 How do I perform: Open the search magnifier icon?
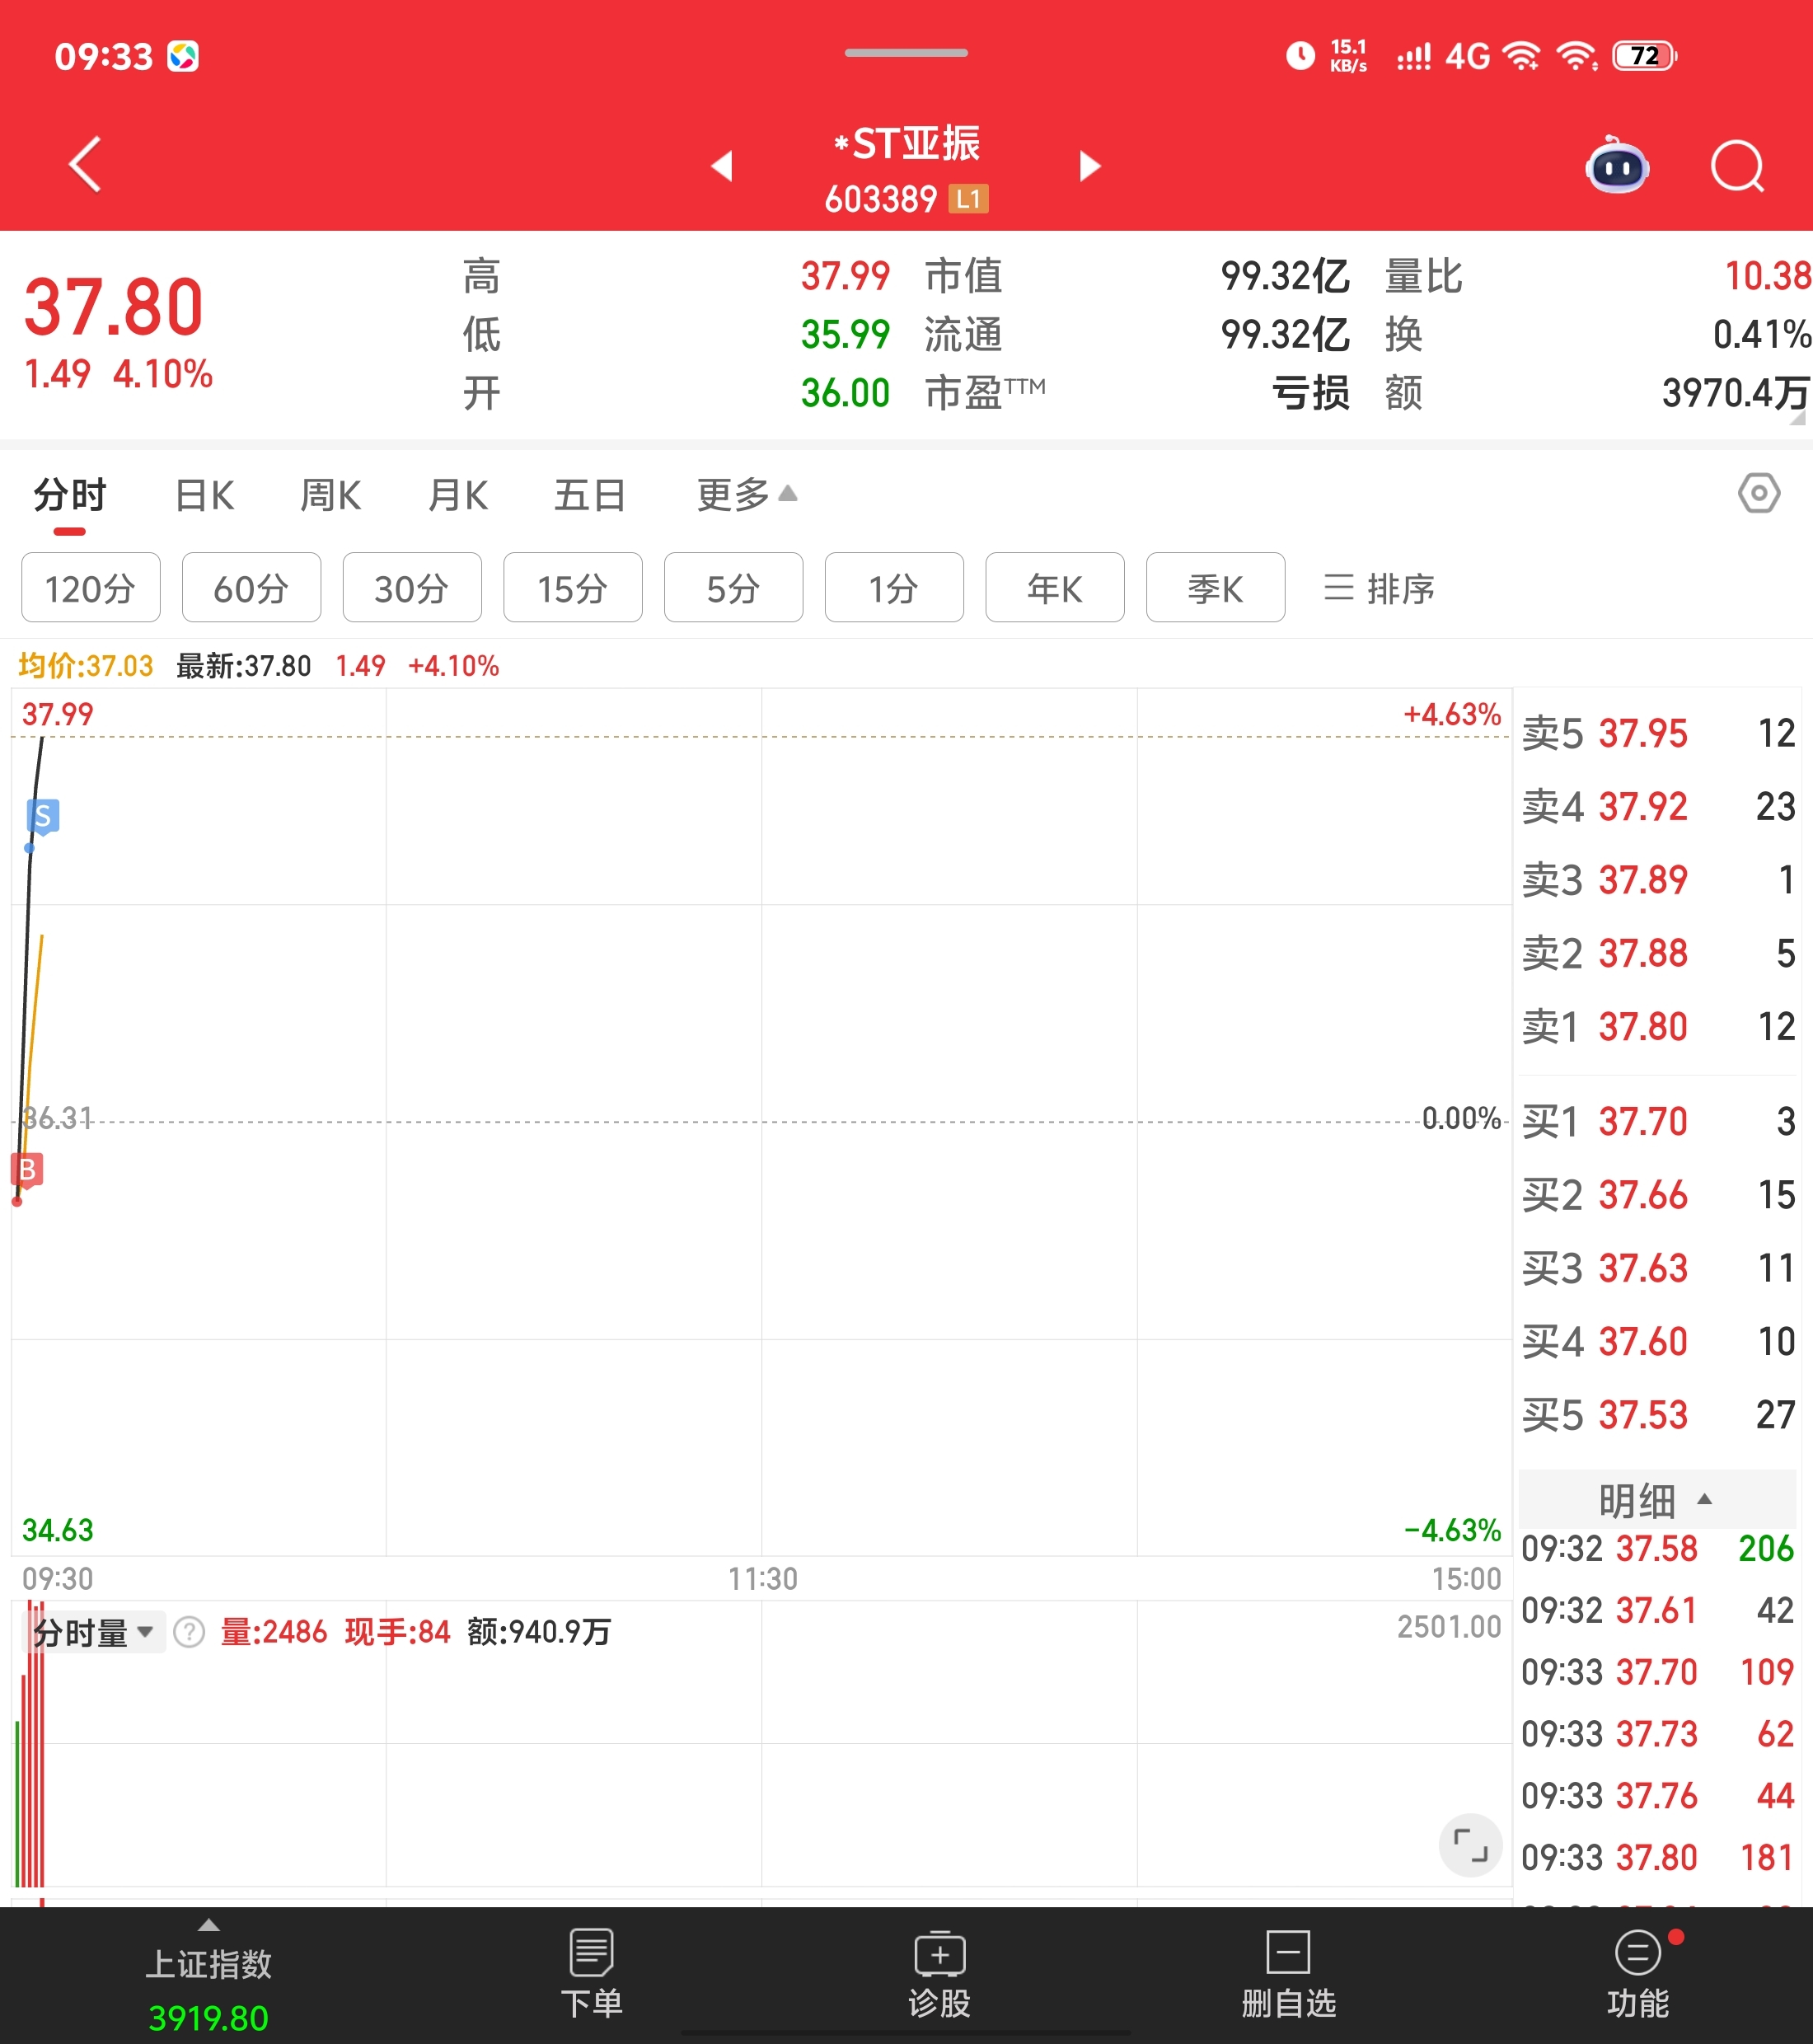point(1737,166)
